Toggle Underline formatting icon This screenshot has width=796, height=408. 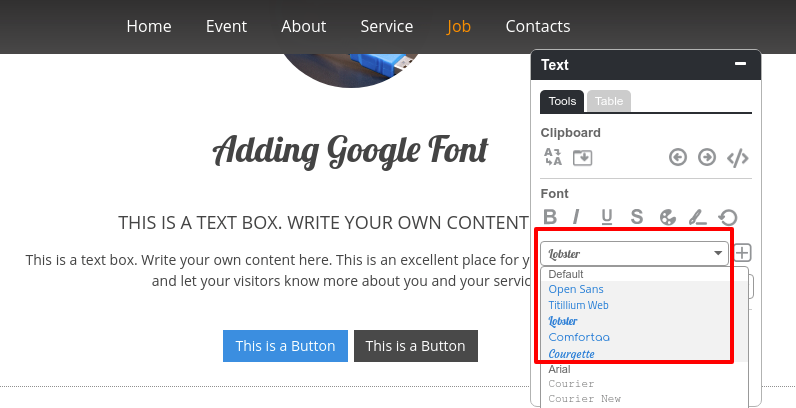tap(607, 217)
